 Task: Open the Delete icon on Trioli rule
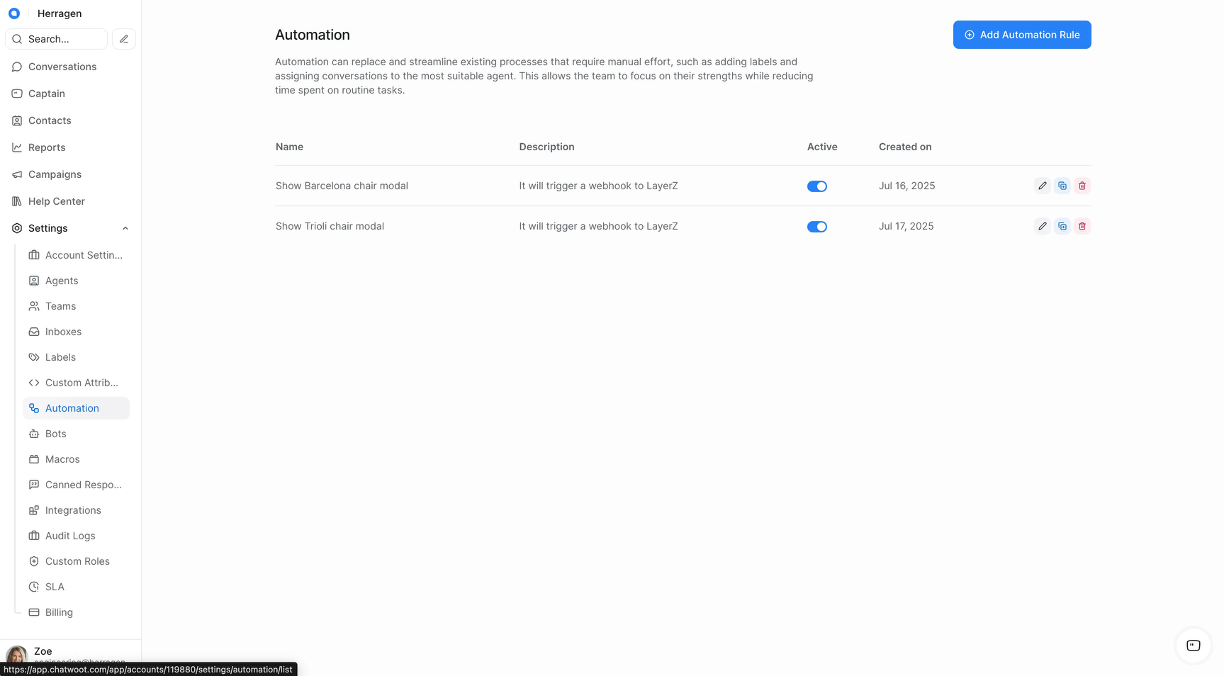pos(1082,226)
